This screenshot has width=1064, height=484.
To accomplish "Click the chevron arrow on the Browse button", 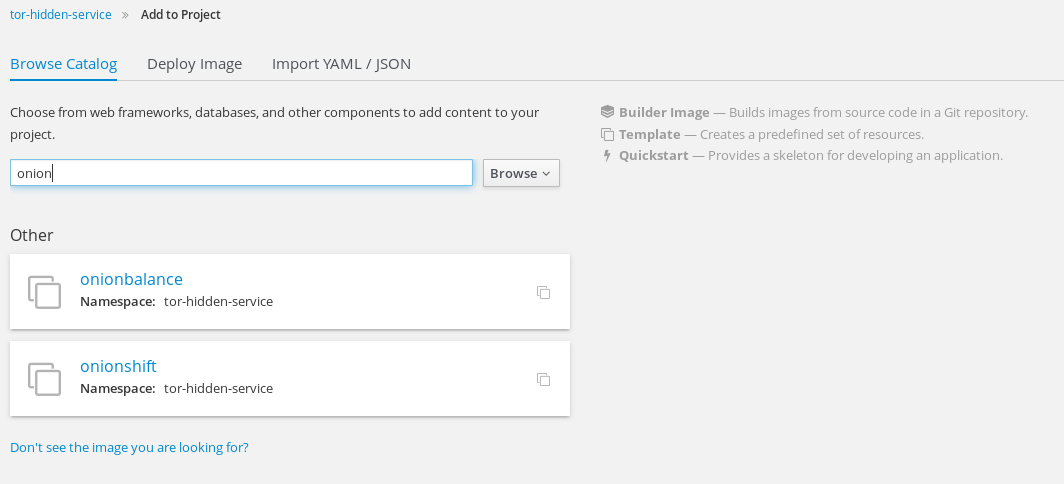I will pyautogui.click(x=546, y=174).
